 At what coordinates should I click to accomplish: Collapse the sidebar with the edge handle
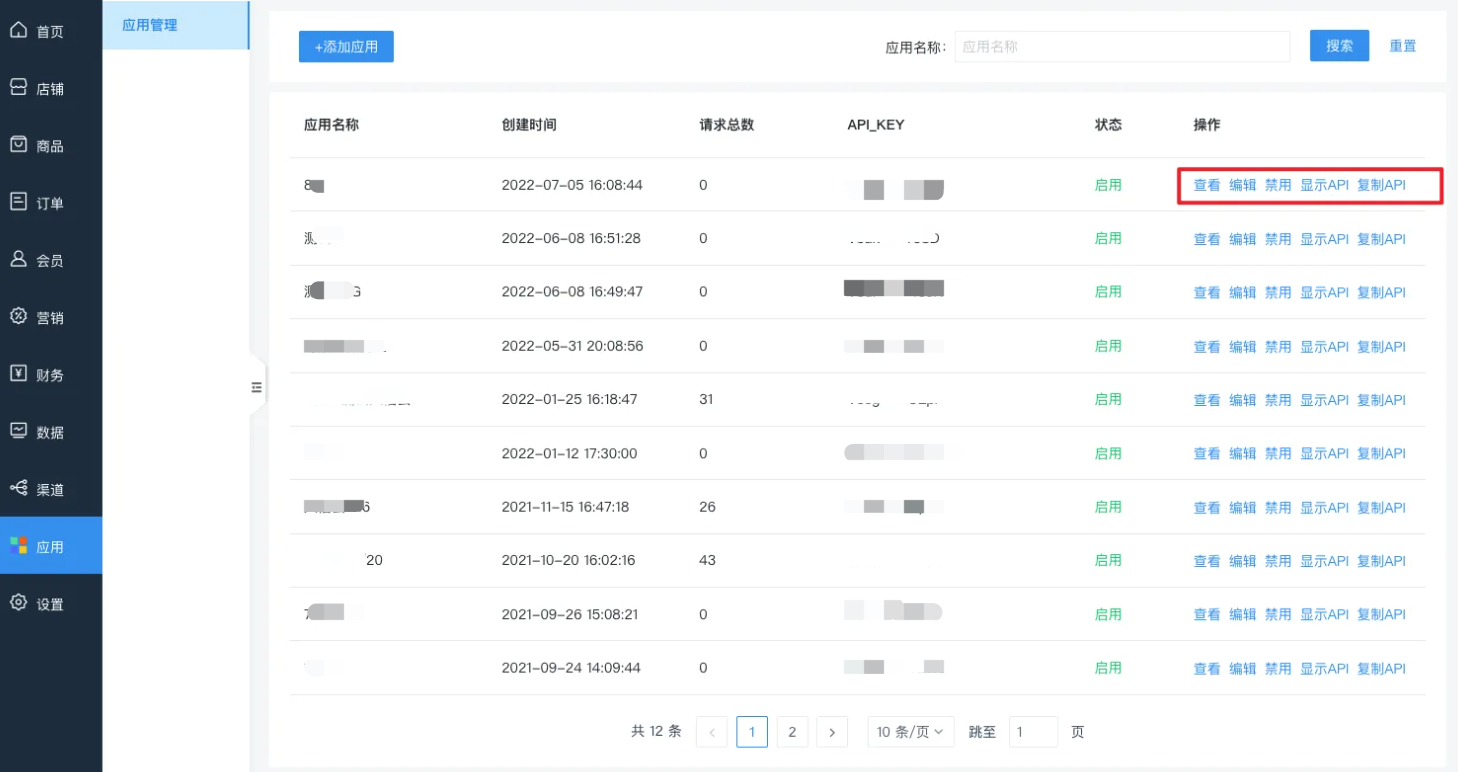click(x=257, y=385)
